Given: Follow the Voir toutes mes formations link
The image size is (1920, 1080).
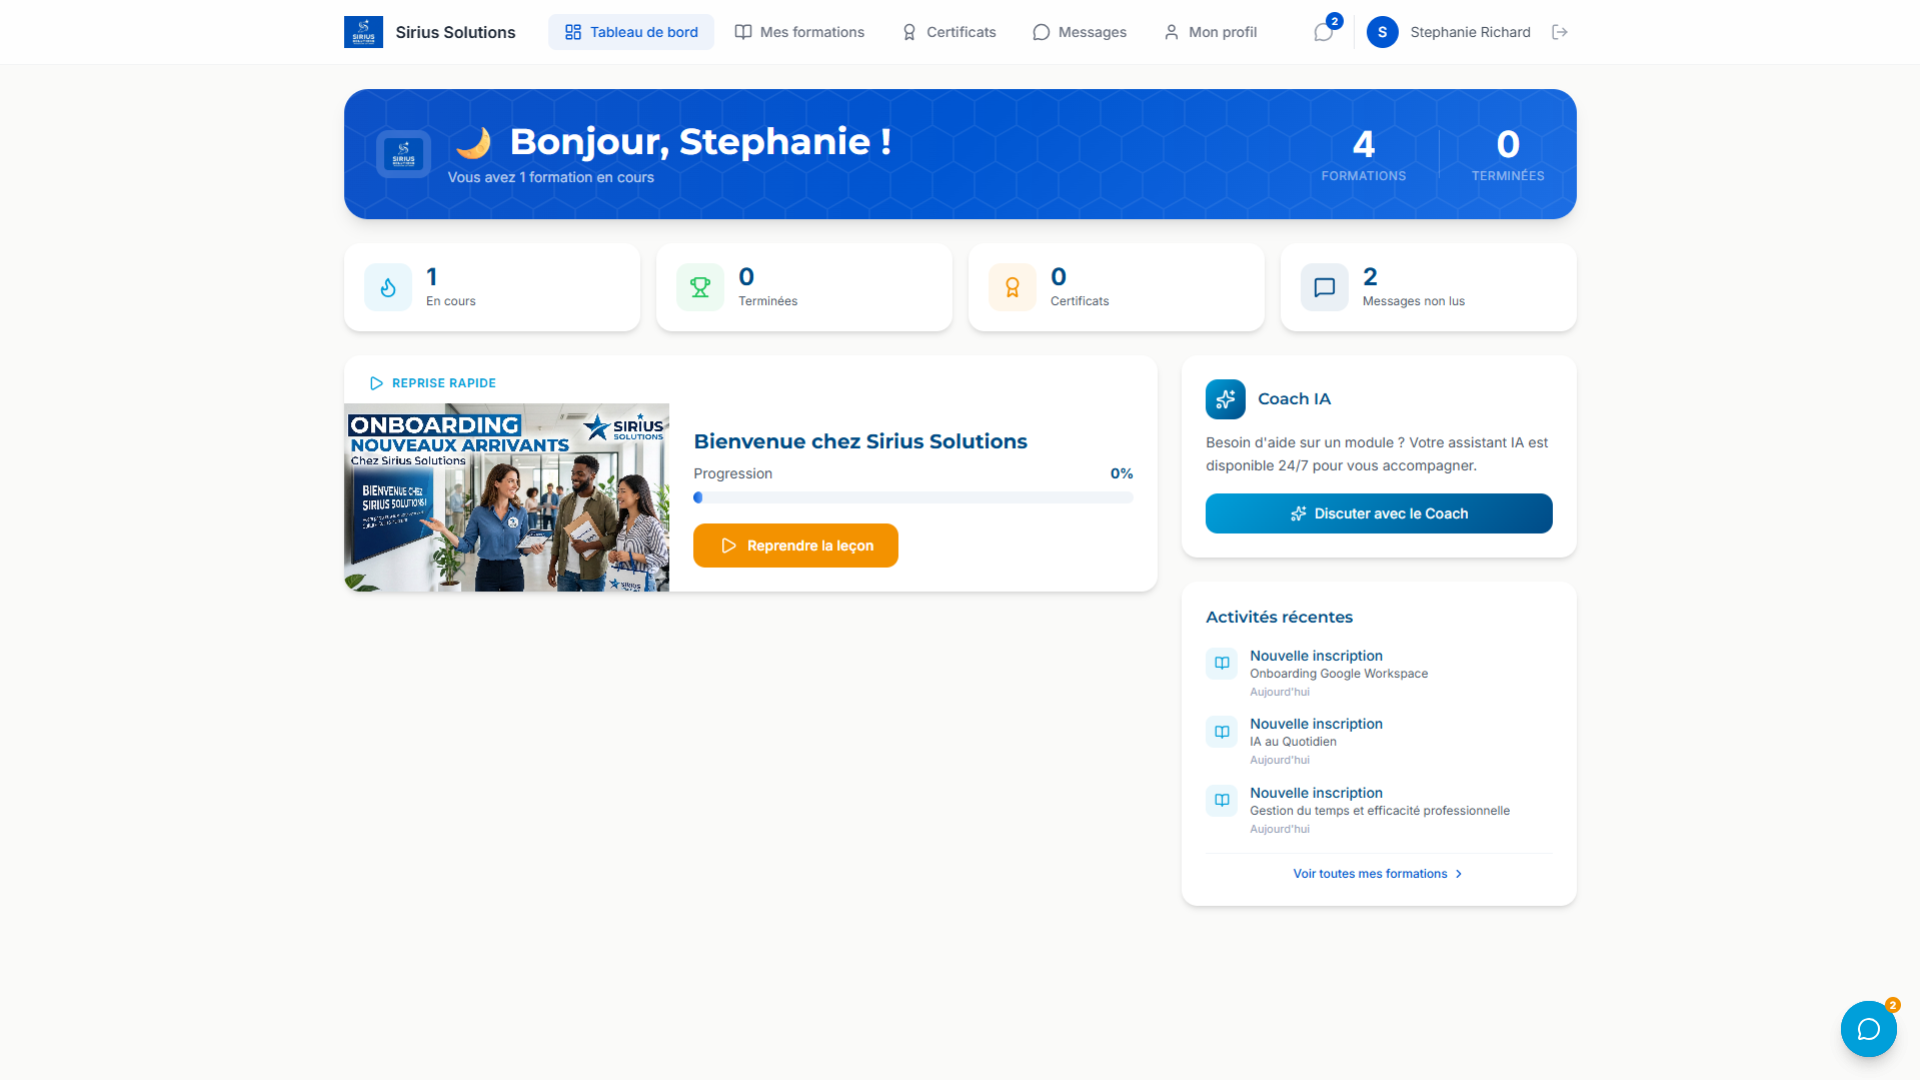Looking at the screenshot, I should point(1370,873).
